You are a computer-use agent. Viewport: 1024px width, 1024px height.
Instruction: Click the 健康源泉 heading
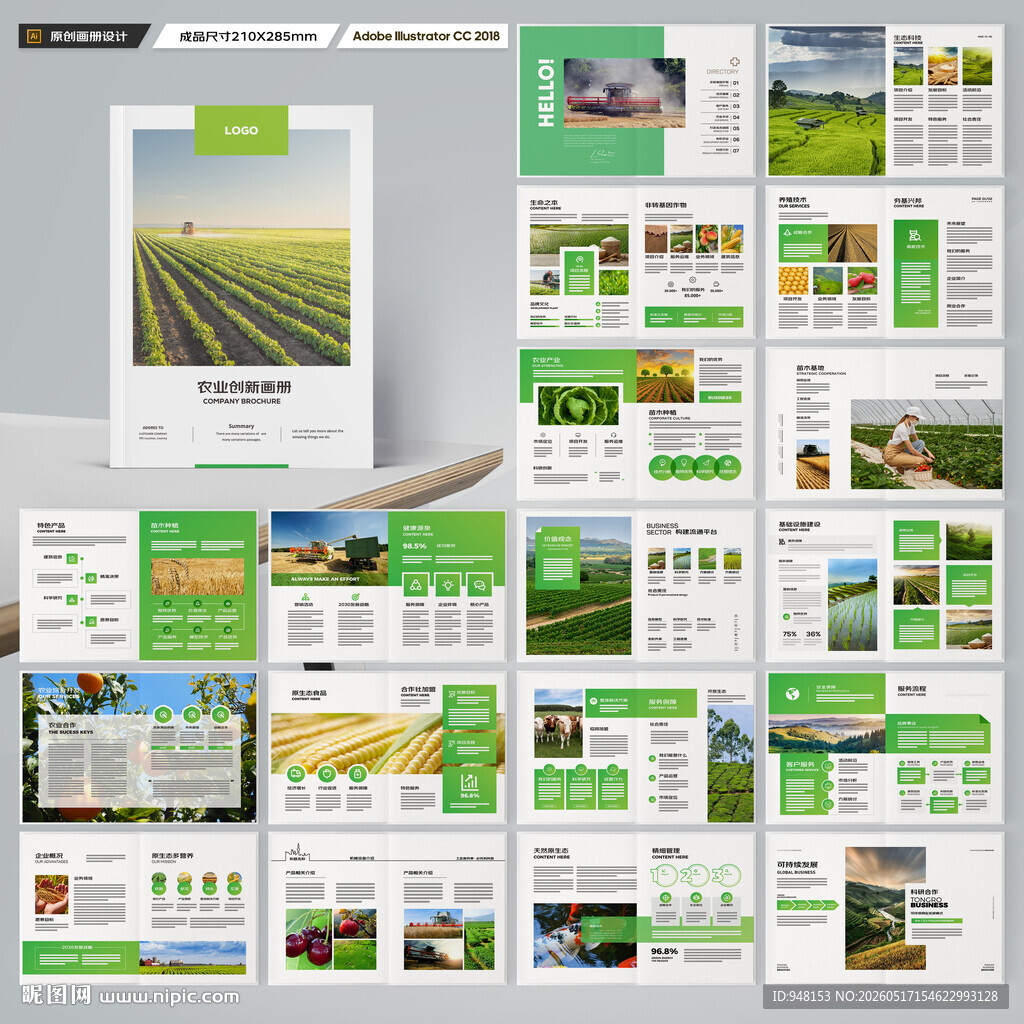point(417,528)
